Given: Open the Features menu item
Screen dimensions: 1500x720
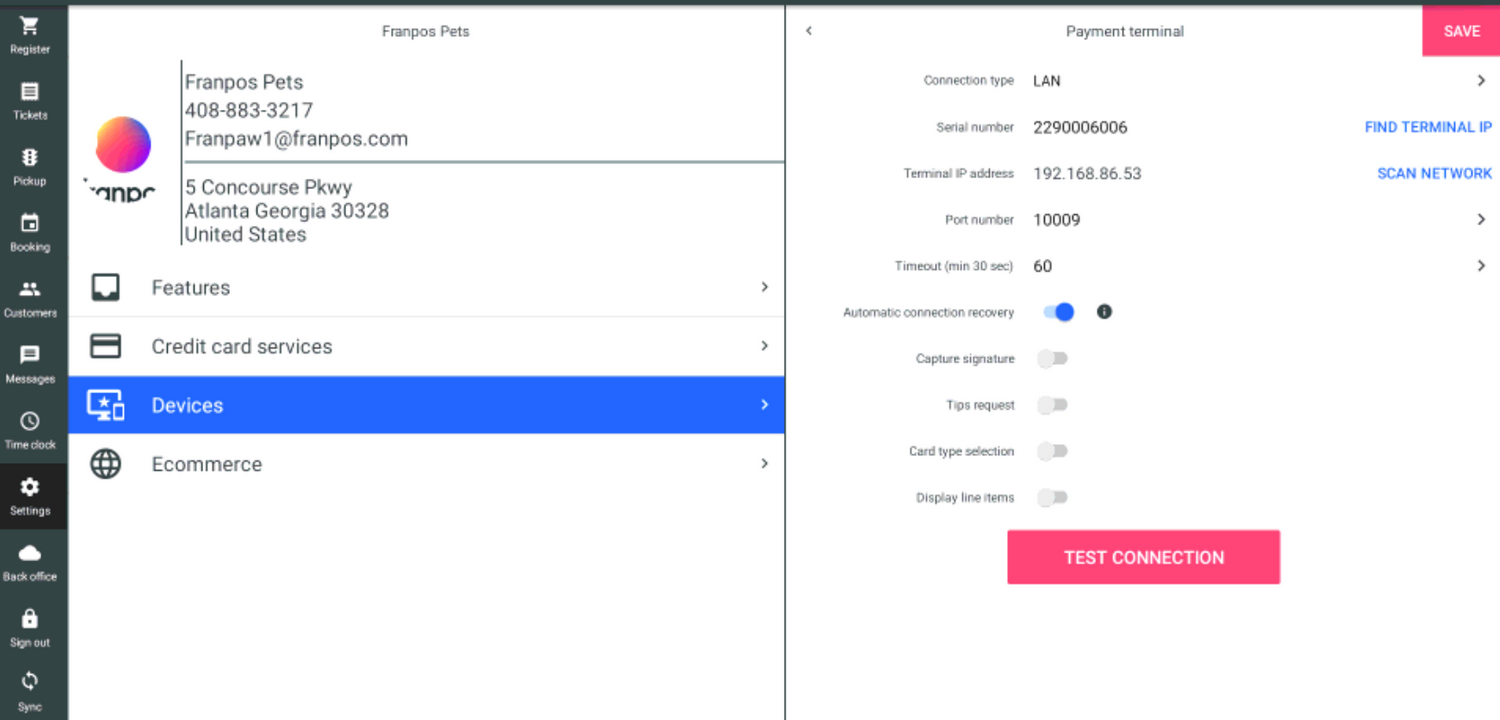Looking at the screenshot, I should click(426, 288).
